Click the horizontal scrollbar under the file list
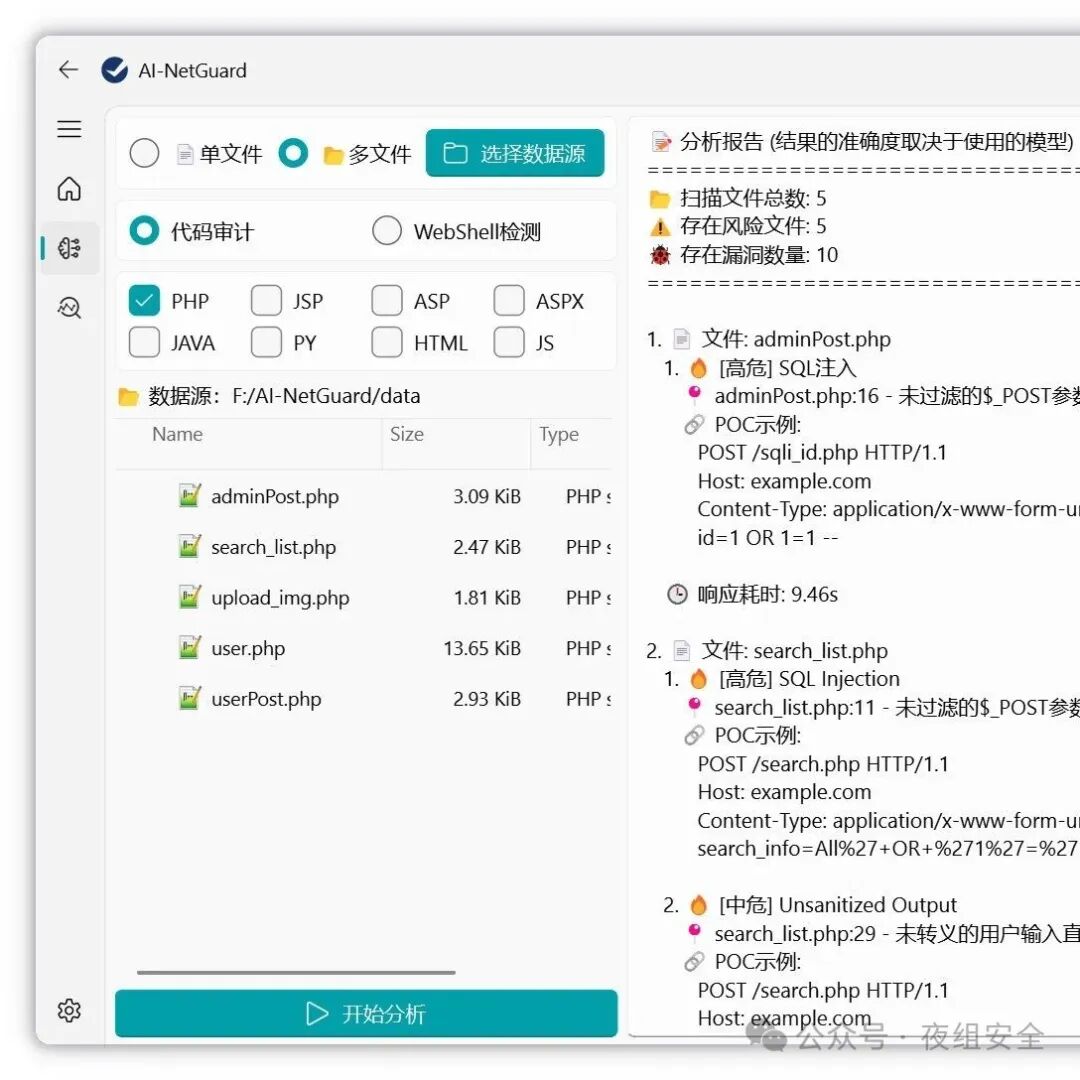The height and width of the screenshot is (1080, 1080). click(296, 973)
